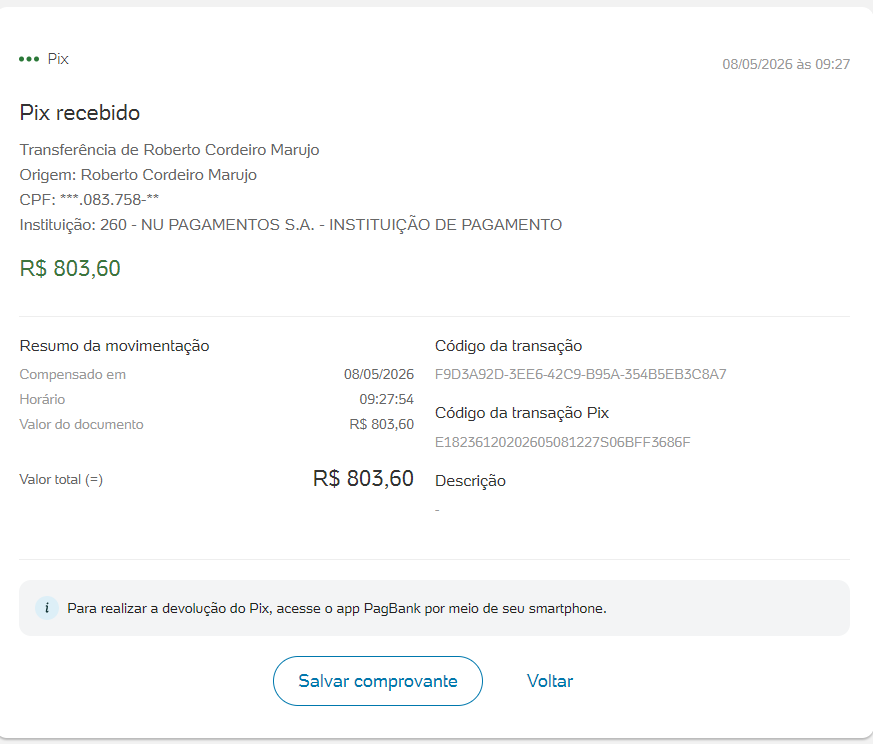Click the Origem: Roberto Cordeiro Marujo line
The height and width of the screenshot is (744, 873).
(138, 175)
